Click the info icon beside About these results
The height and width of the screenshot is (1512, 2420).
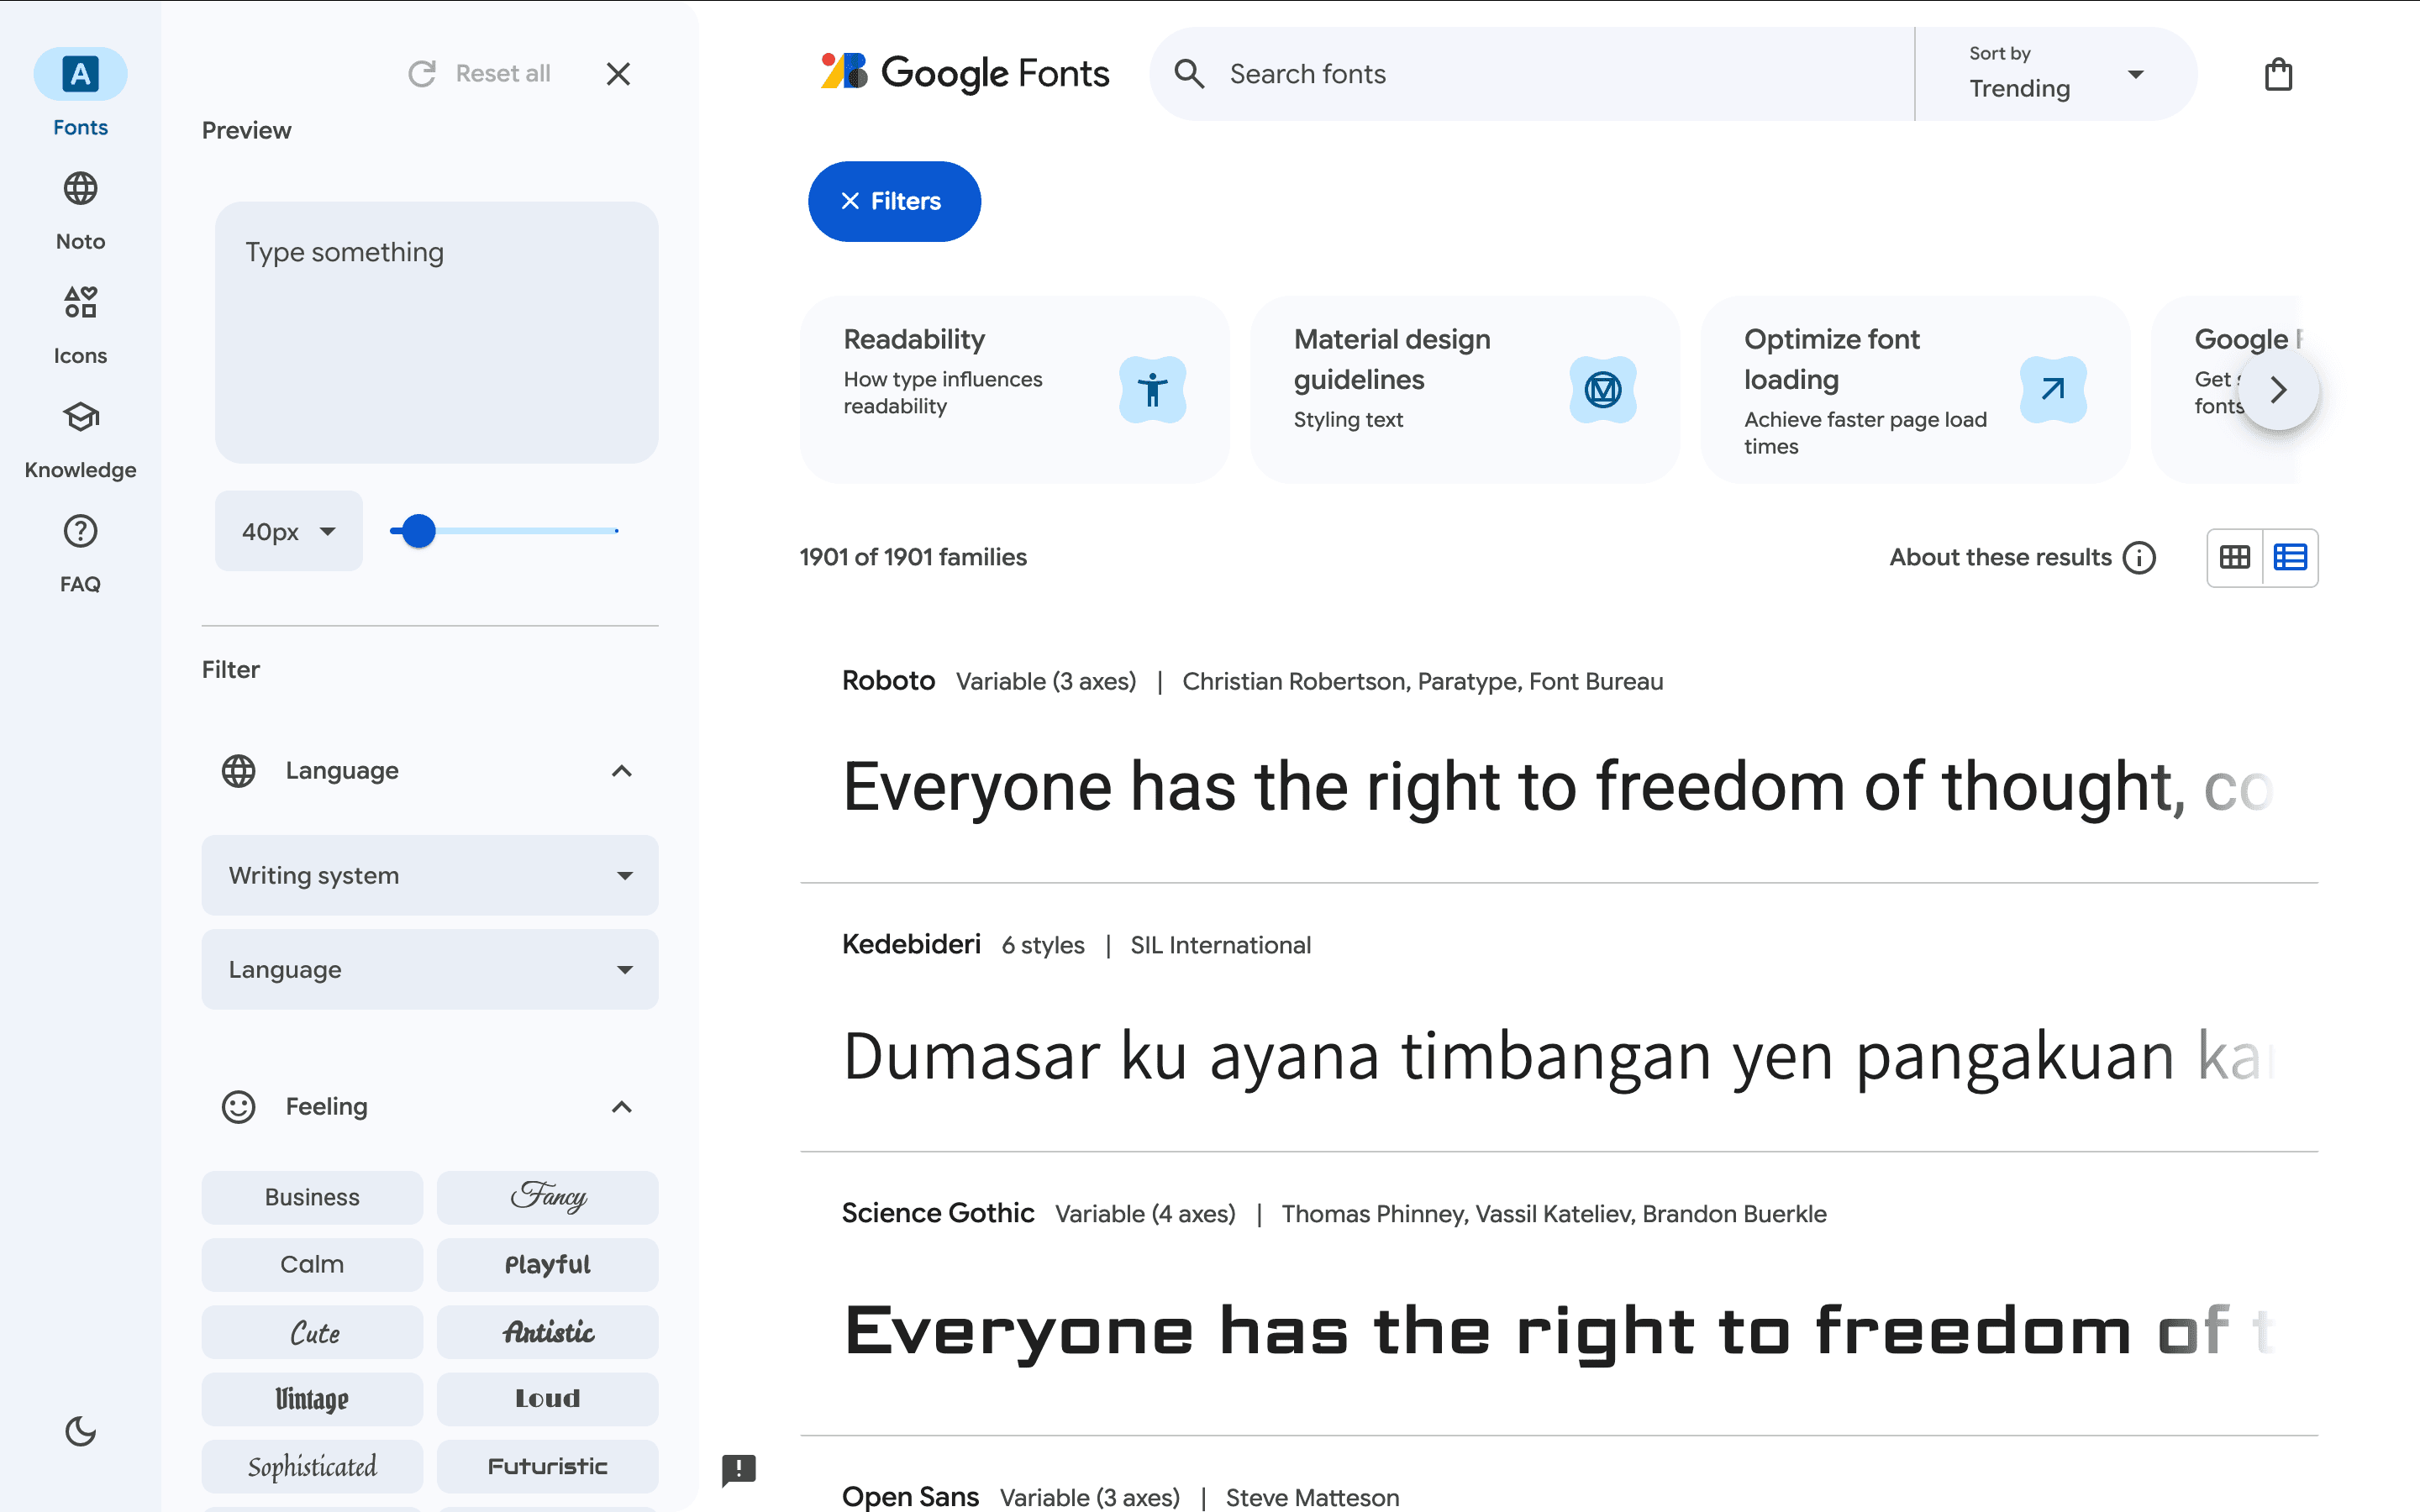pyautogui.click(x=2139, y=558)
